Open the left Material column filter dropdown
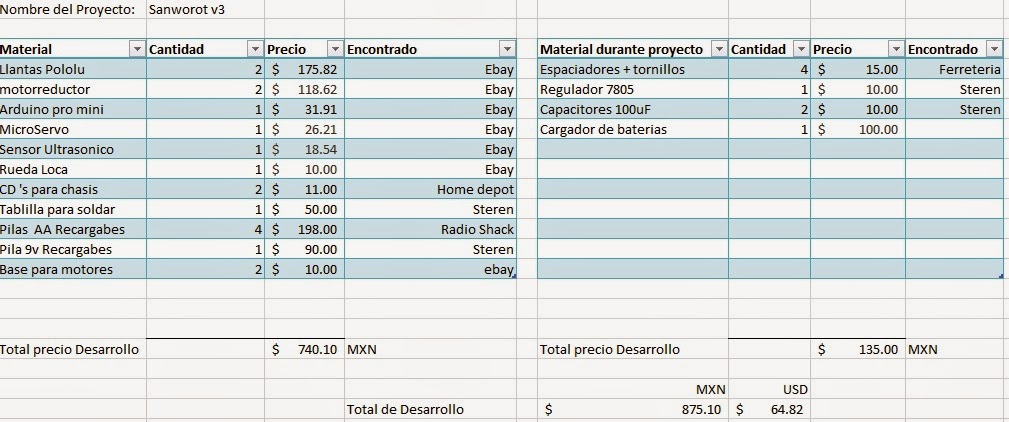The width and height of the screenshot is (1009, 422). point(137,49)
